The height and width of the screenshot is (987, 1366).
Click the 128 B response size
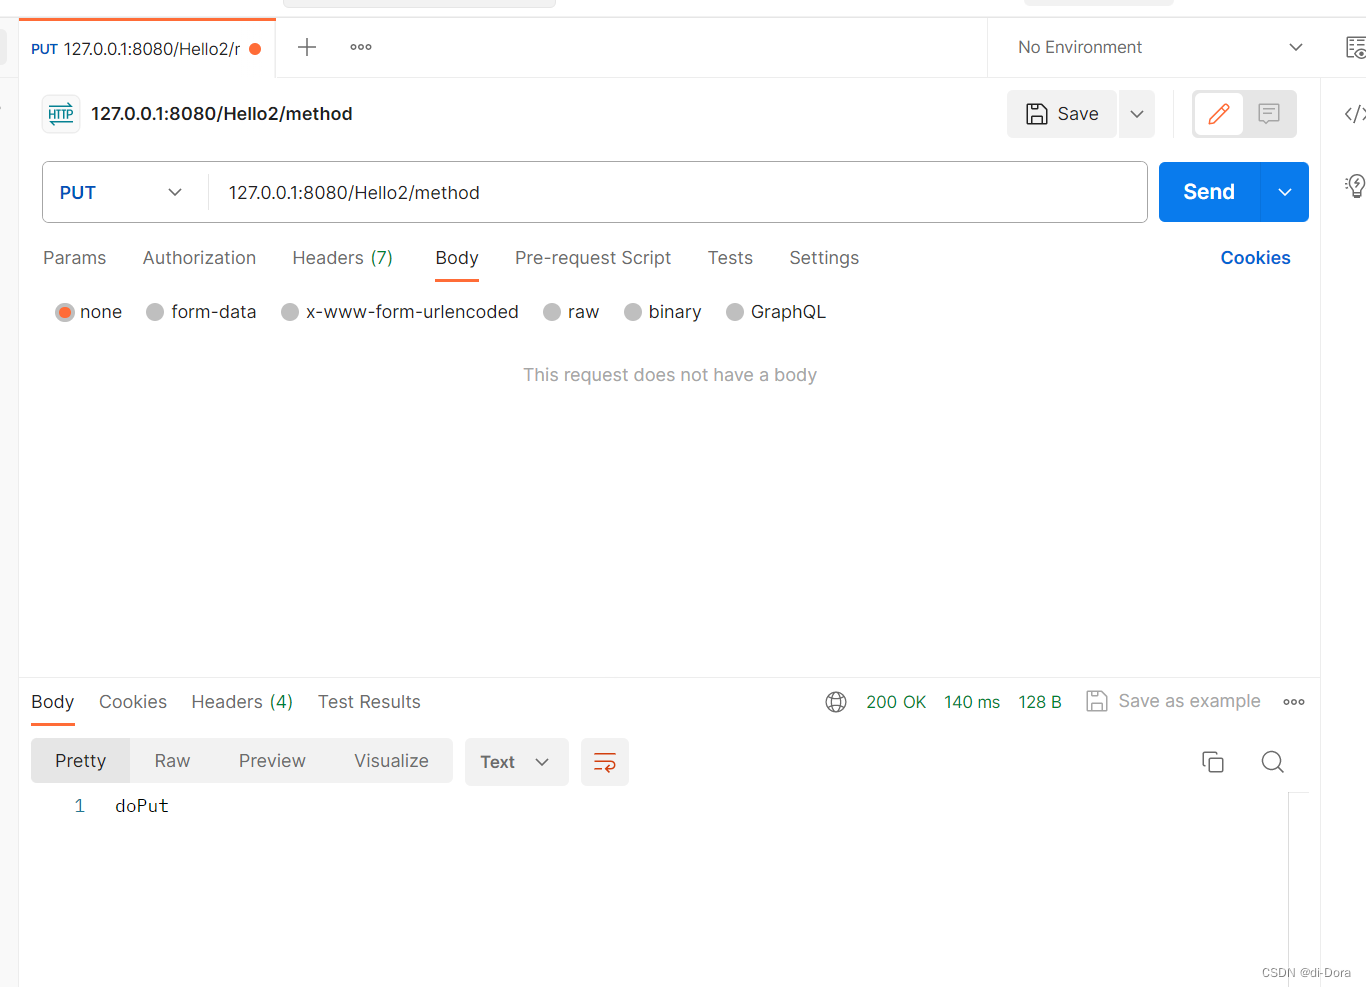point(1040,702)
